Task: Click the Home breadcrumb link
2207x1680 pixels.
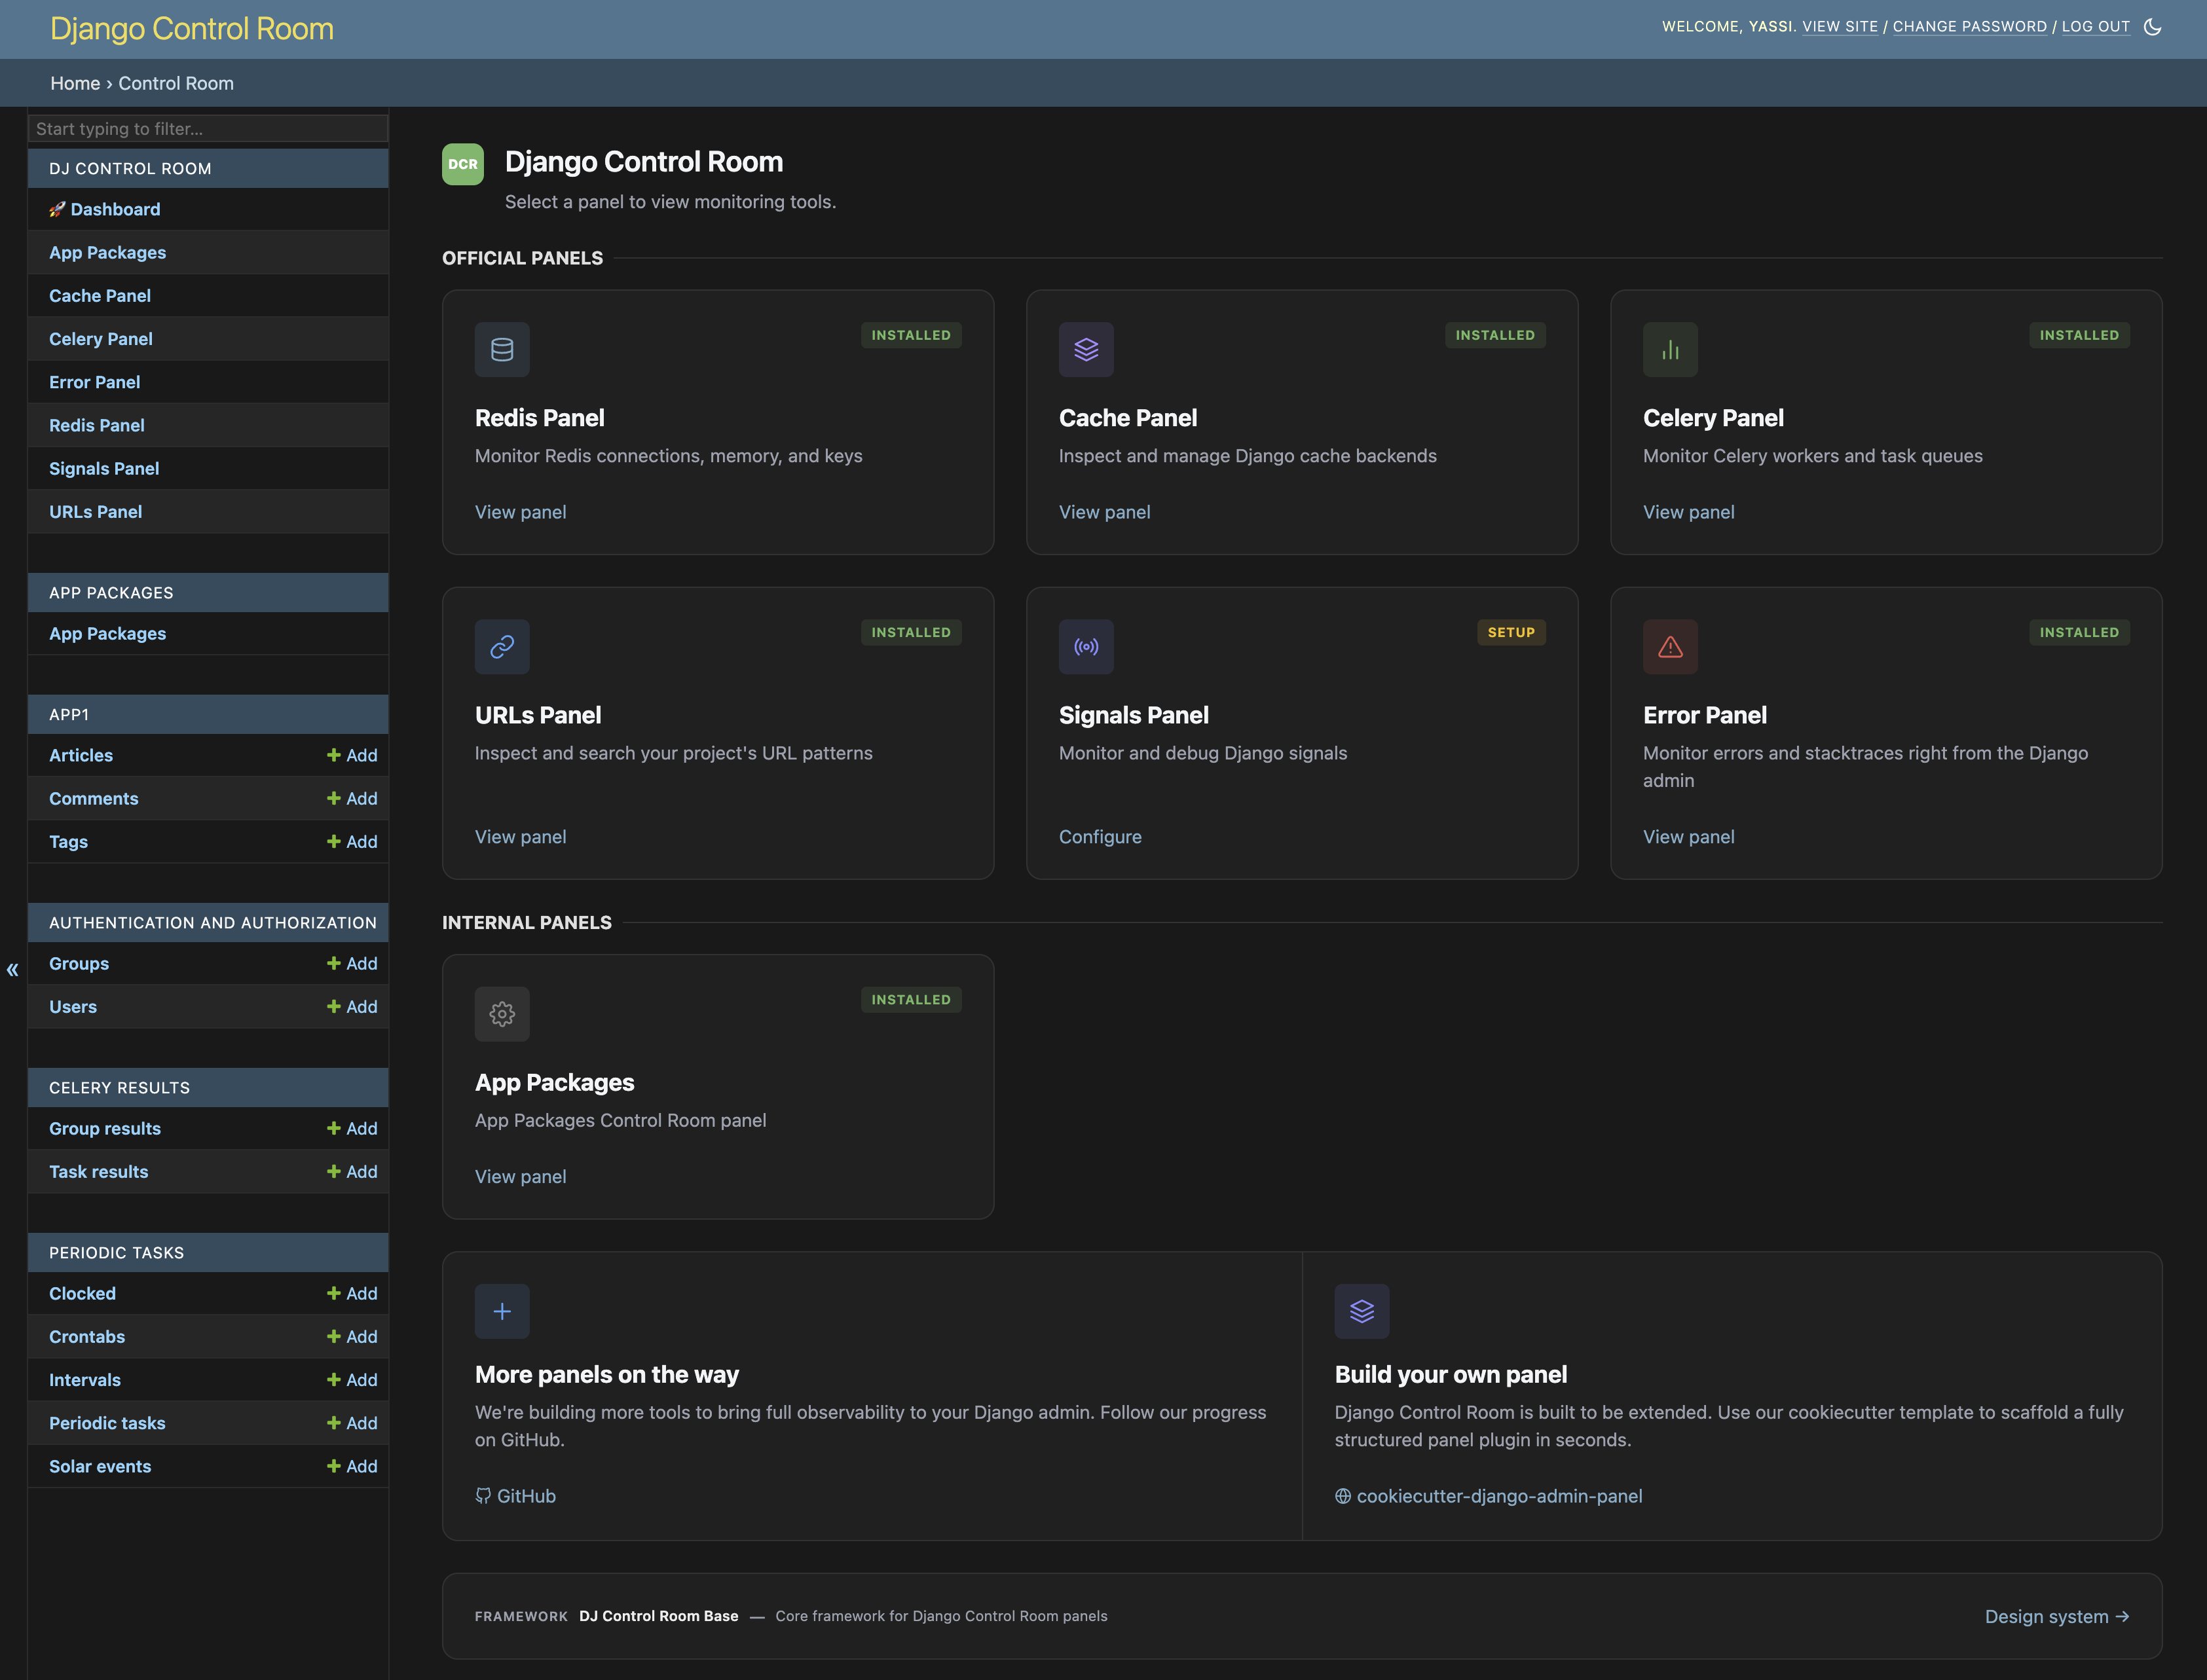Action: tap(75, 83)
